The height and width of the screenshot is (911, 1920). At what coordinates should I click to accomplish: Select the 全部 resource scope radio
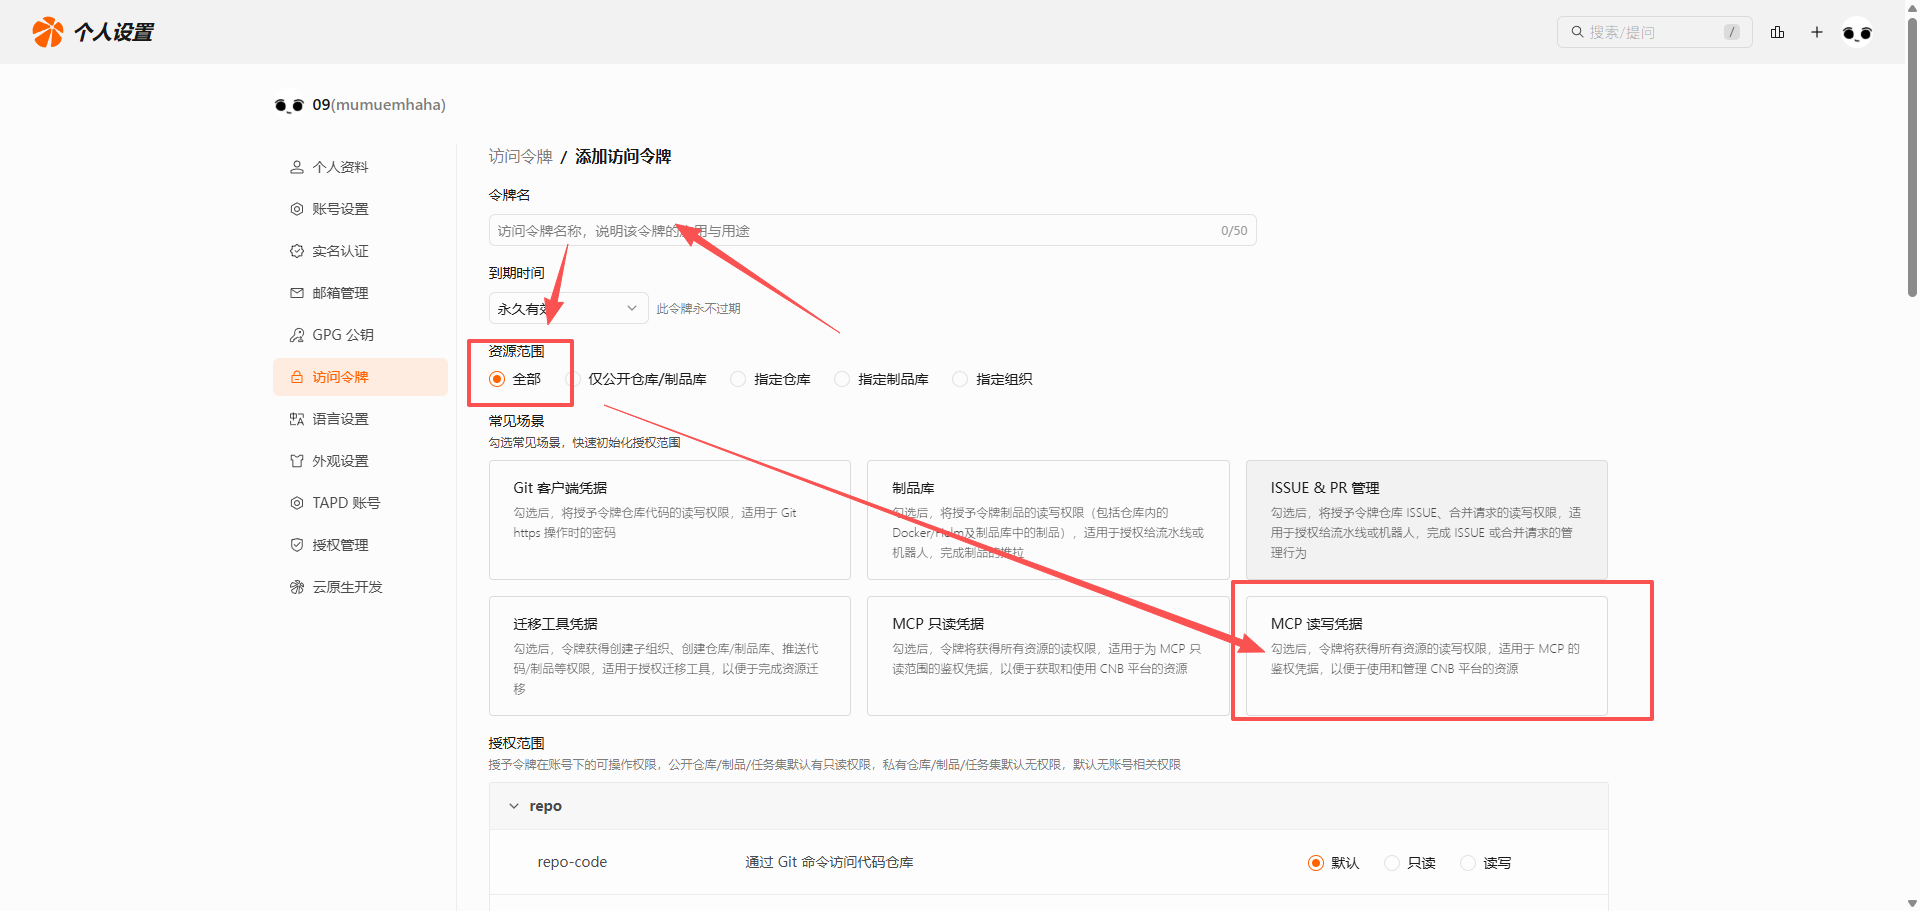(497, 379)
